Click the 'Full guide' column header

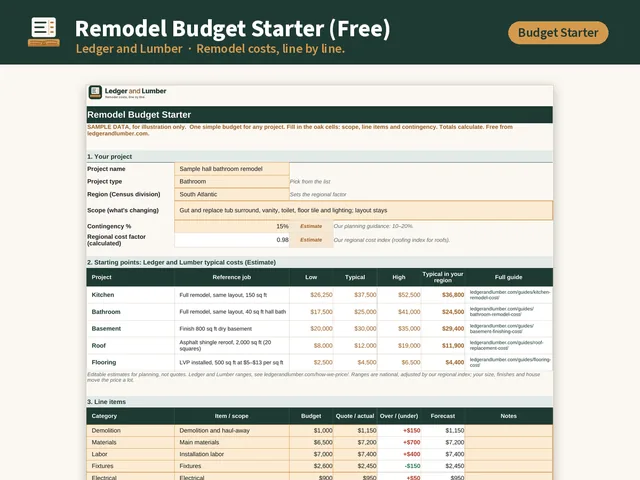(x=508, y=277)
